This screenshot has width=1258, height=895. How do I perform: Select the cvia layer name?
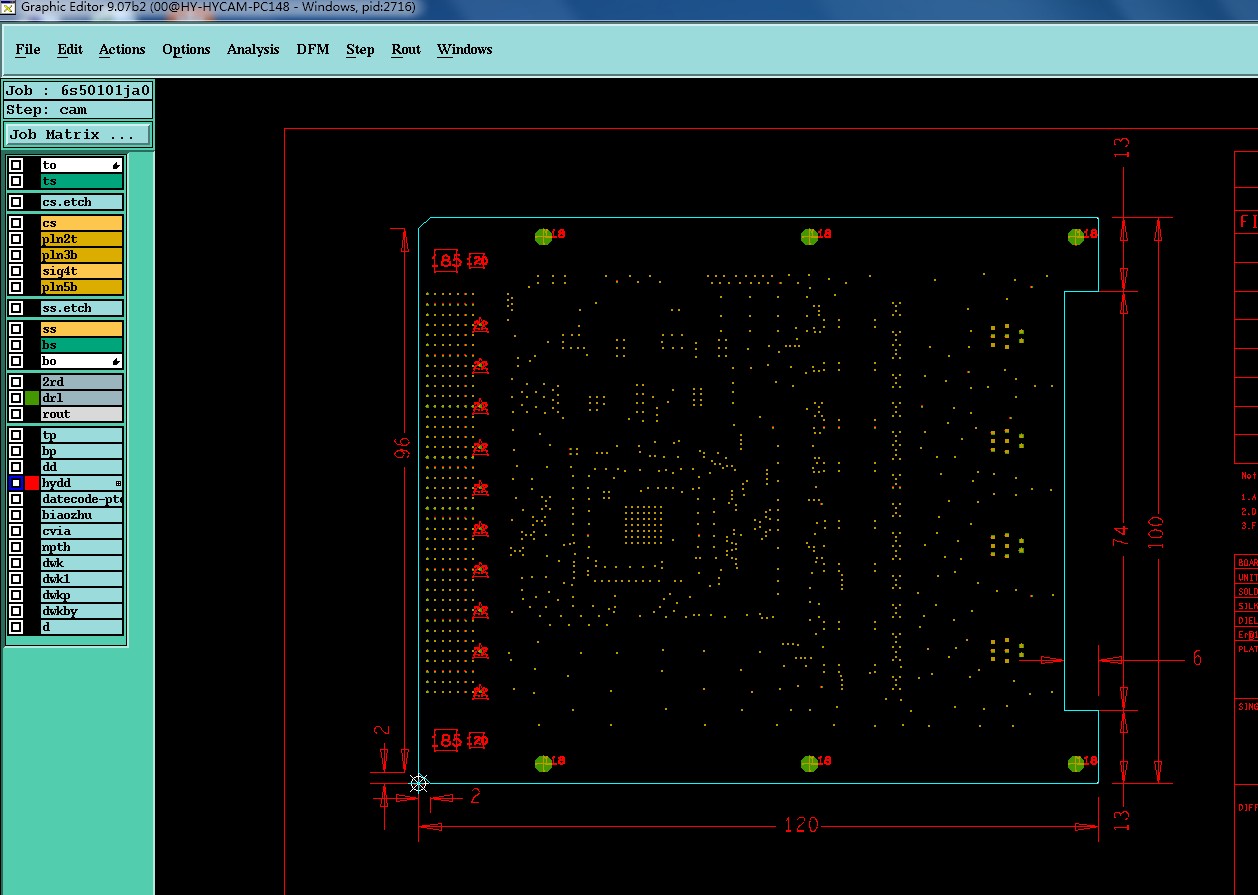(82, 531)
